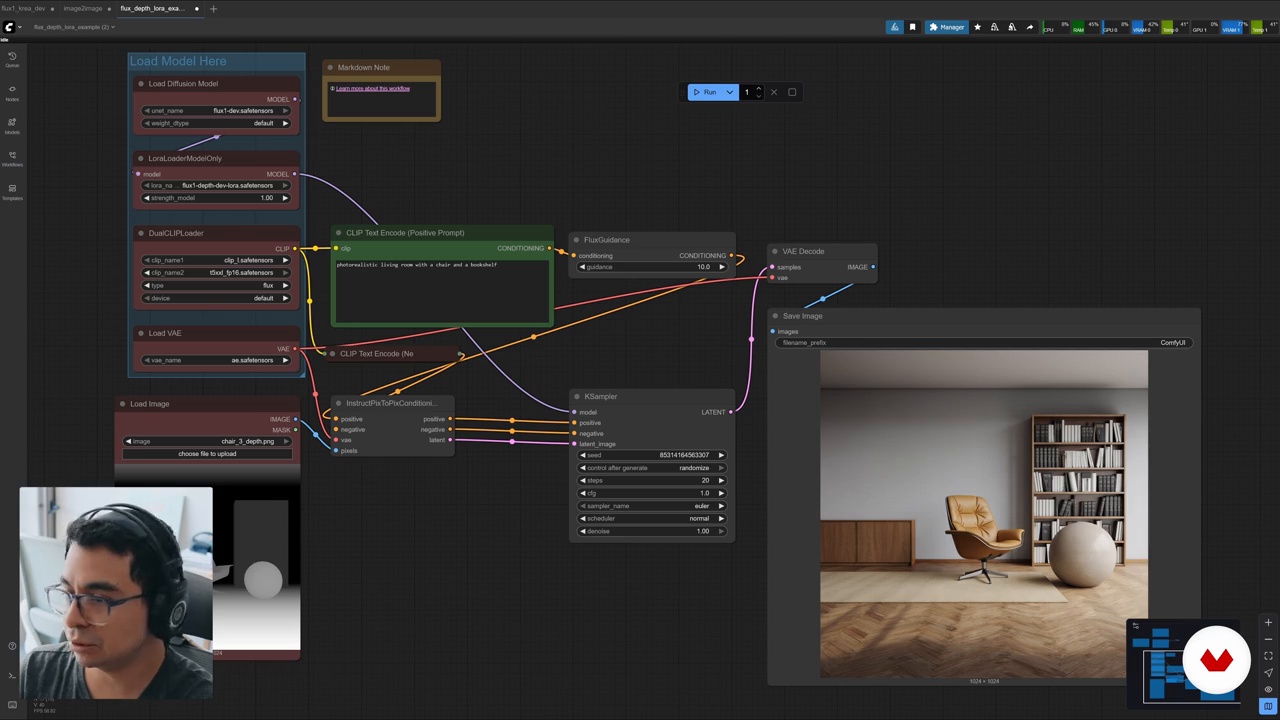
Task: Open the Run button dropdown arrow
Action: click(x=729, y=92)
